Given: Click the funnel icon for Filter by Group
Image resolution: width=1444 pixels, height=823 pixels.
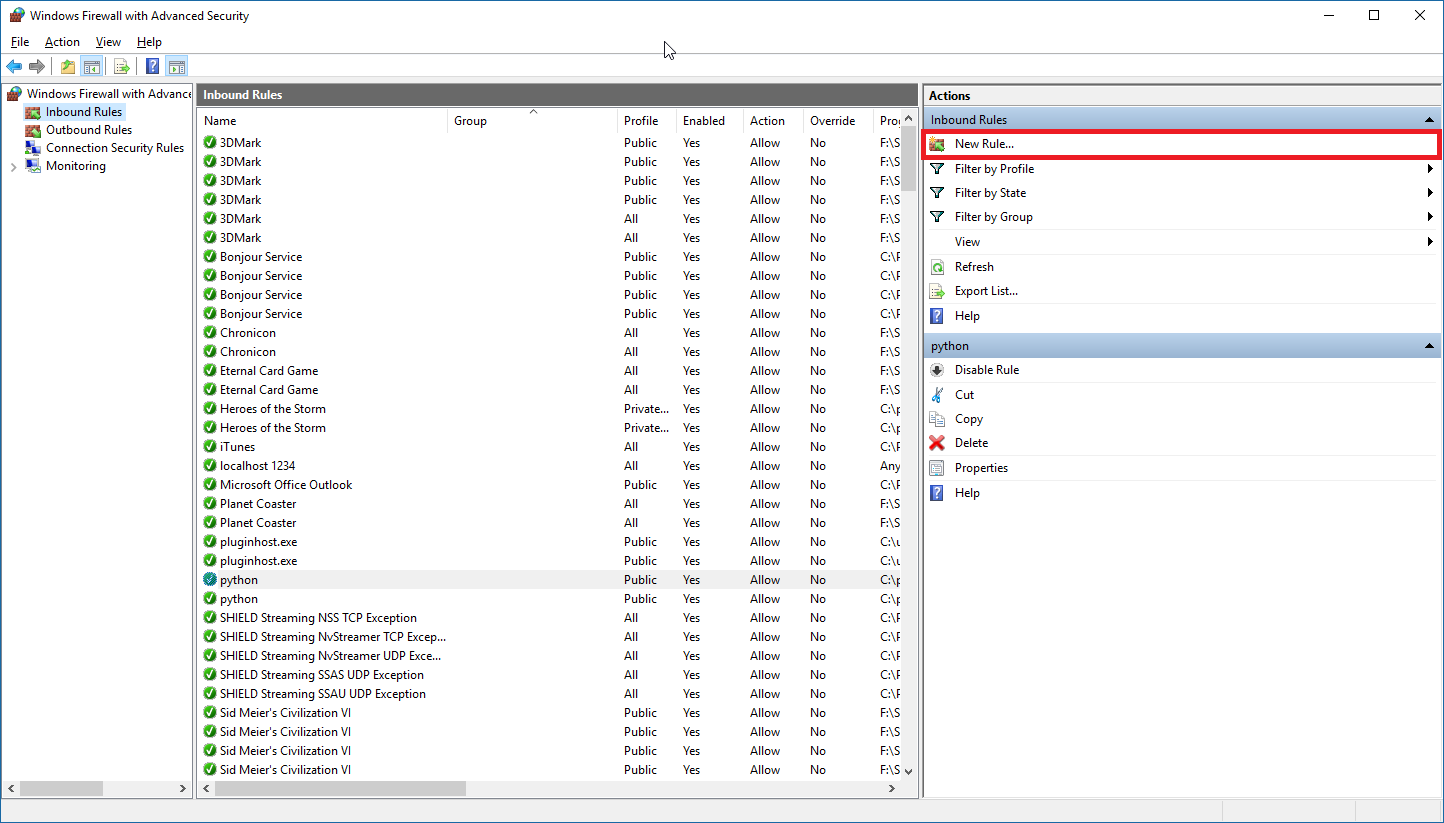Looking at the screenshot, I should (x=937, y=217).
